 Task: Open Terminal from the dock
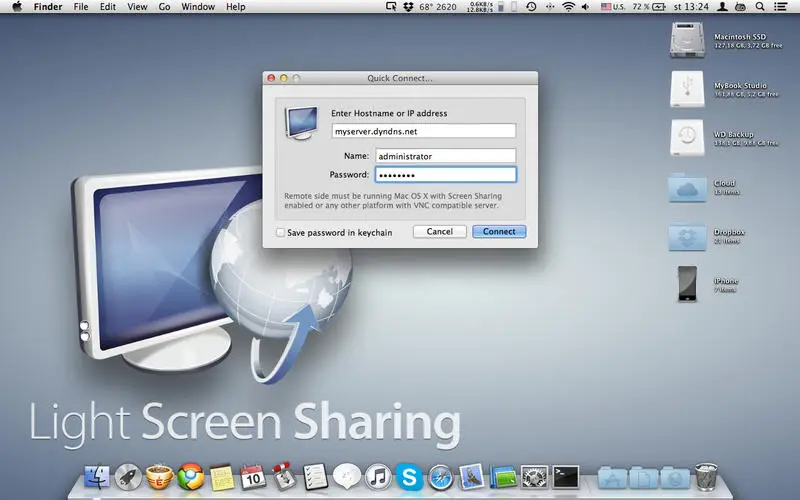click(x=566, y=477)
